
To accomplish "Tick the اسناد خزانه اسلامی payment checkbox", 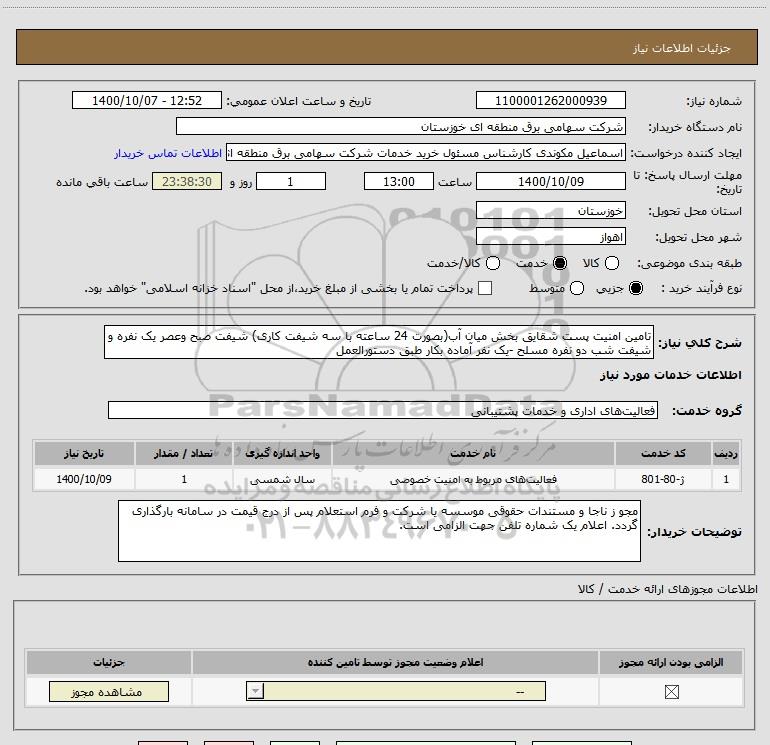I will click(x=485, y=288).
